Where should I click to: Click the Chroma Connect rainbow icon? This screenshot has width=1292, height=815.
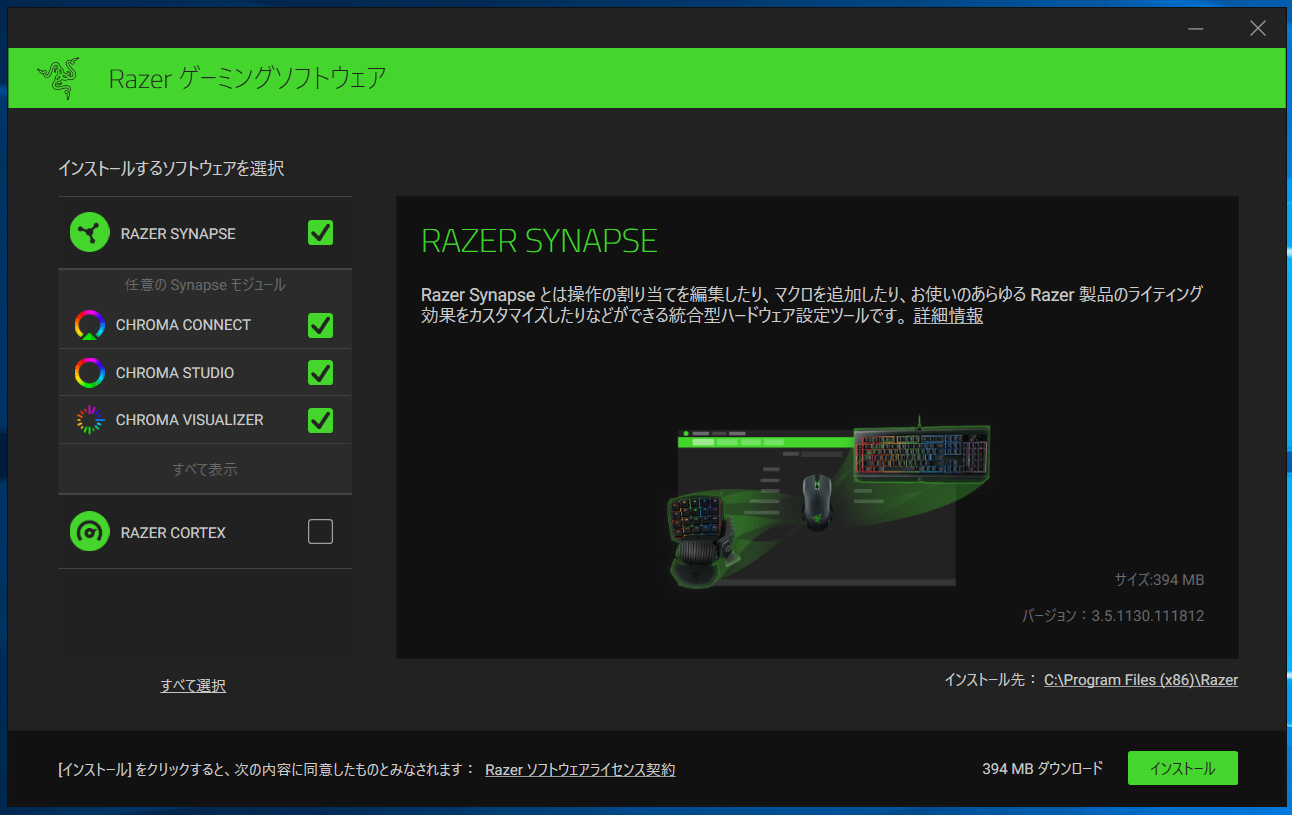(x=90, y=325)
